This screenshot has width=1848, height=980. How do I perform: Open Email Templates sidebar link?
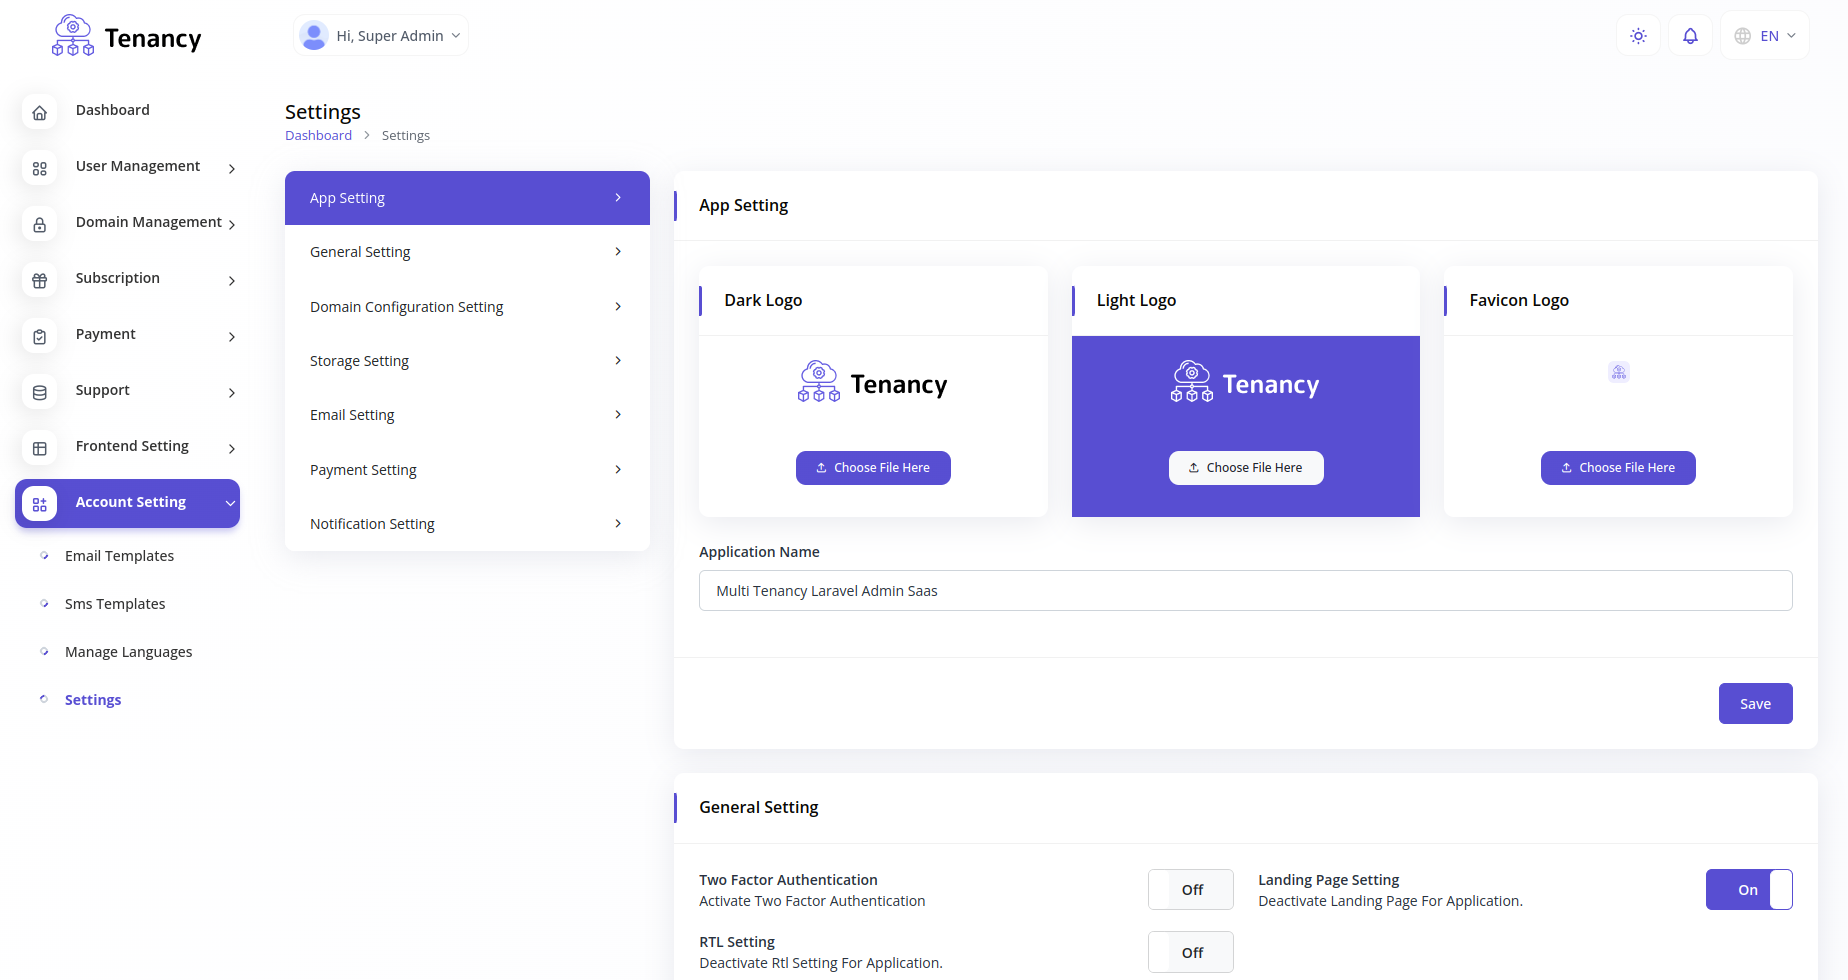[x=119, y=556]
